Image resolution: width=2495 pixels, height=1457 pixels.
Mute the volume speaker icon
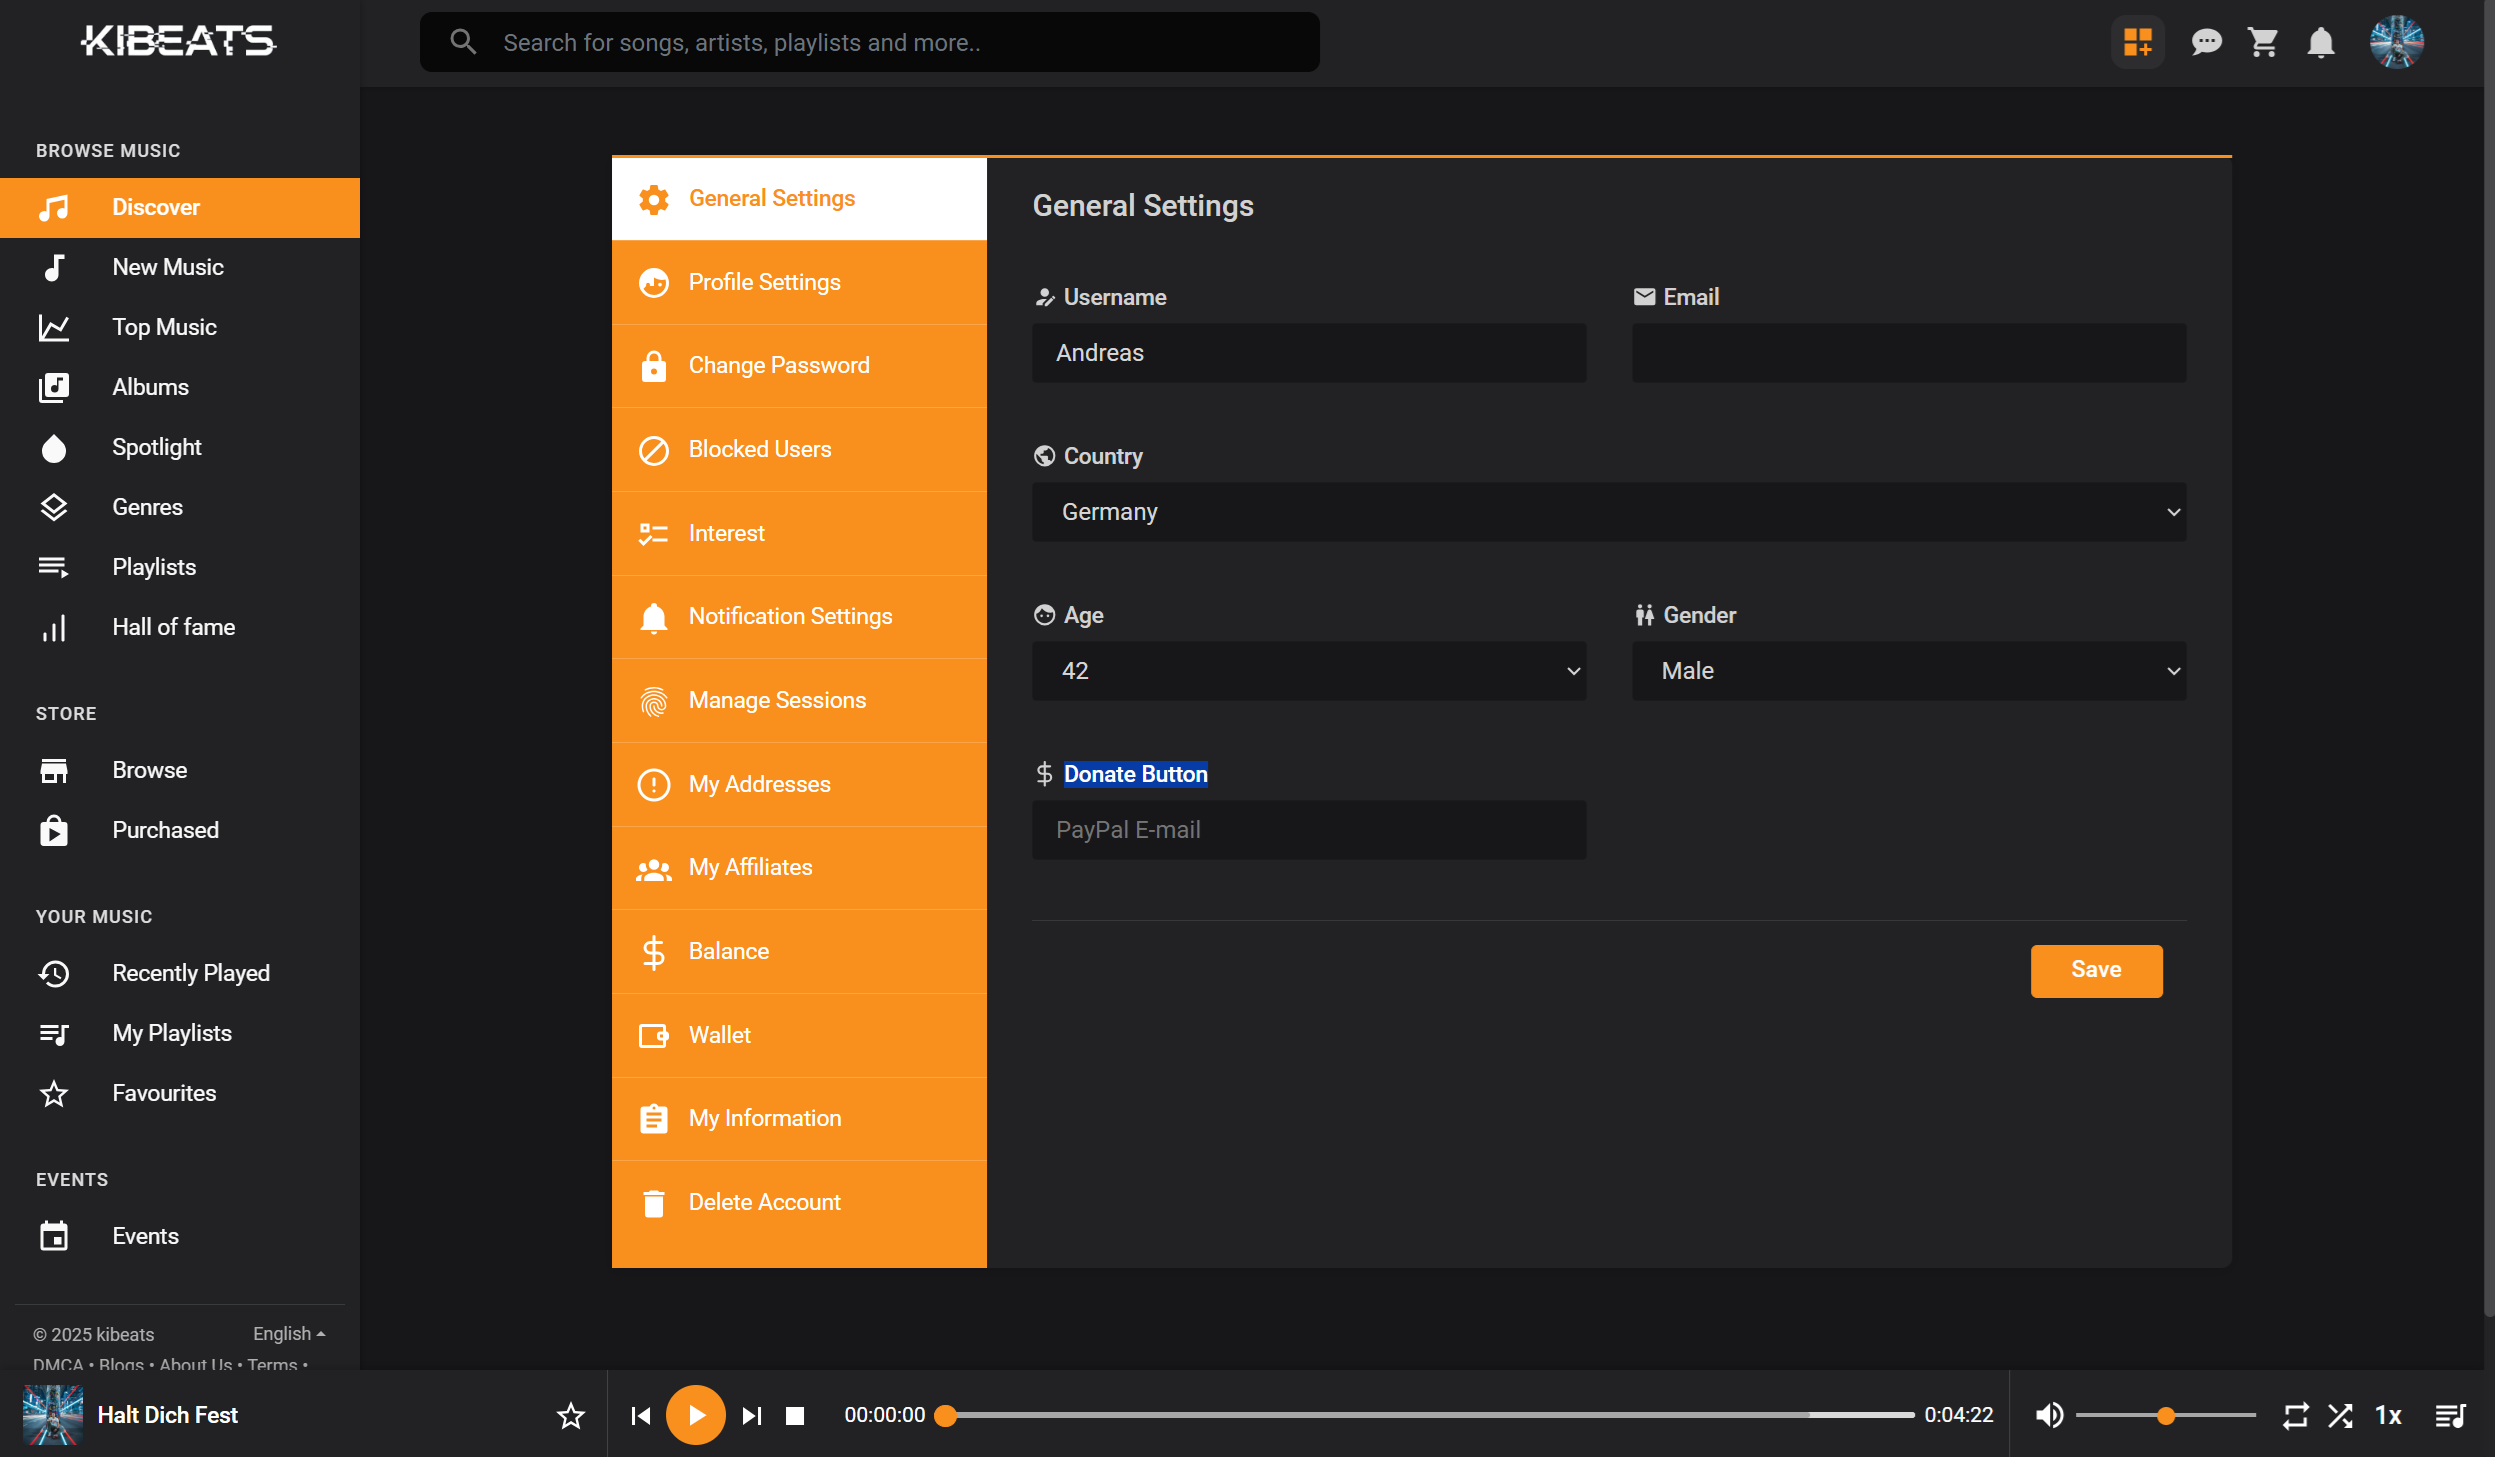2049,1415
